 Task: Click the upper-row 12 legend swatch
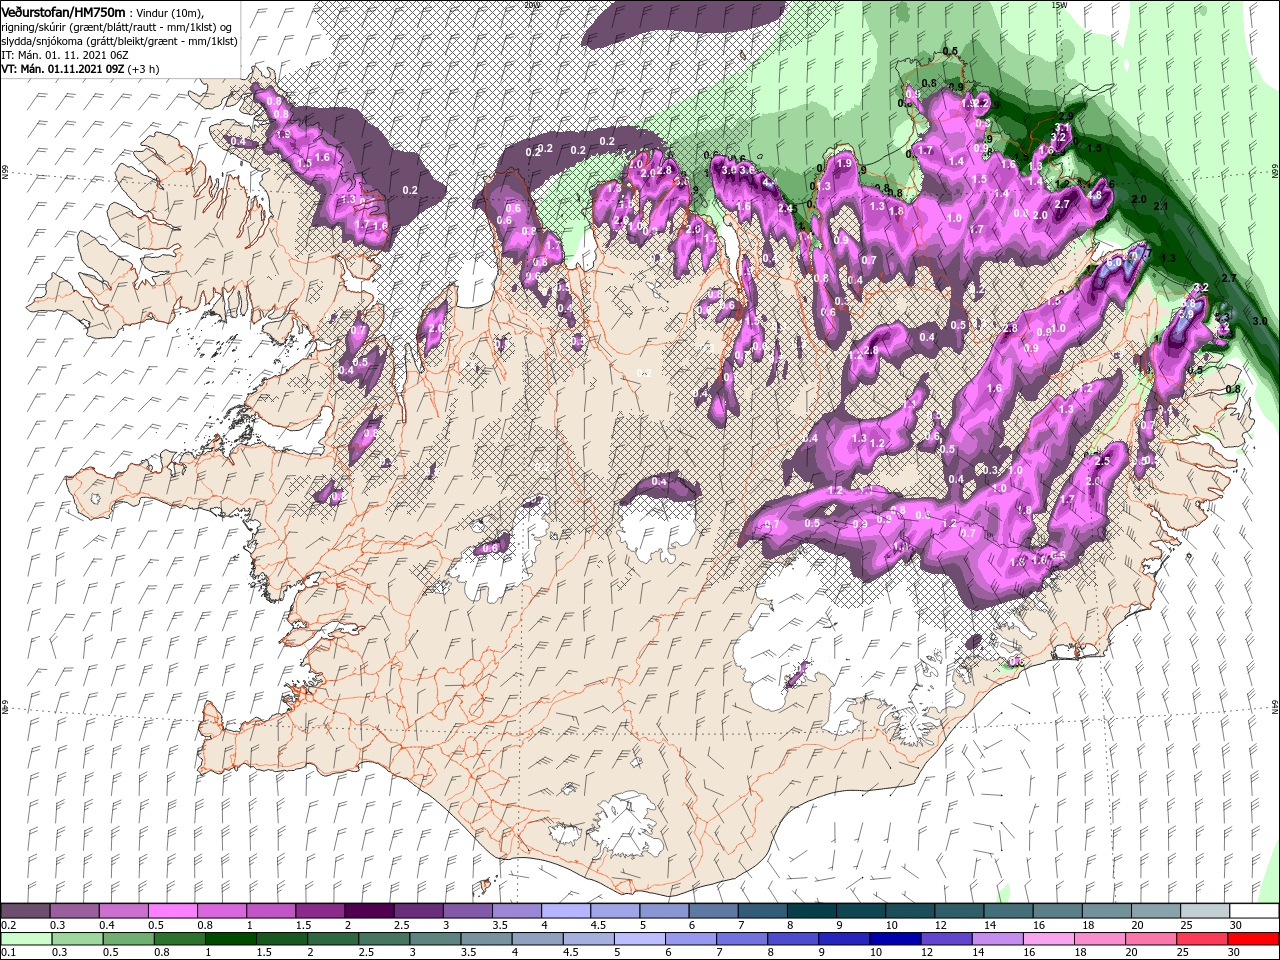point(959,910)
